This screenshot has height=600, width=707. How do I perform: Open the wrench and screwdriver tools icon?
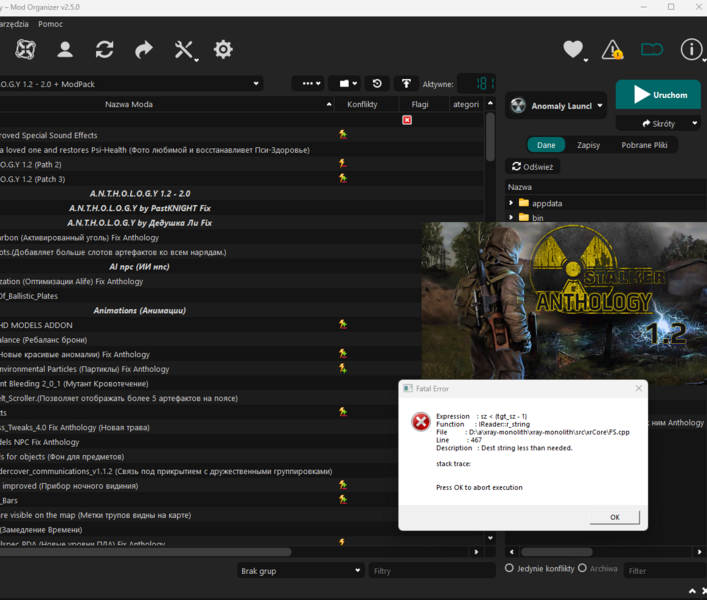tap(184, 50)
